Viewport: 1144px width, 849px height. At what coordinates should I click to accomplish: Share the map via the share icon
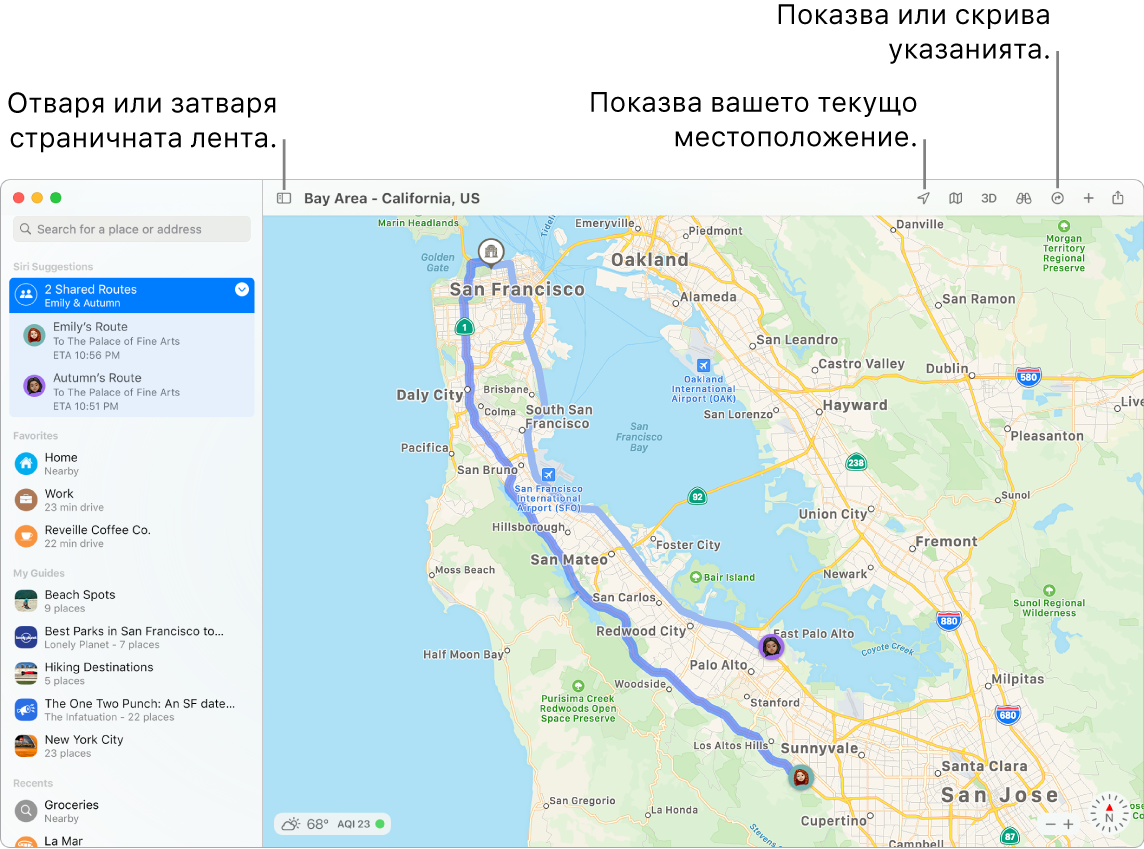(1121, 198)
